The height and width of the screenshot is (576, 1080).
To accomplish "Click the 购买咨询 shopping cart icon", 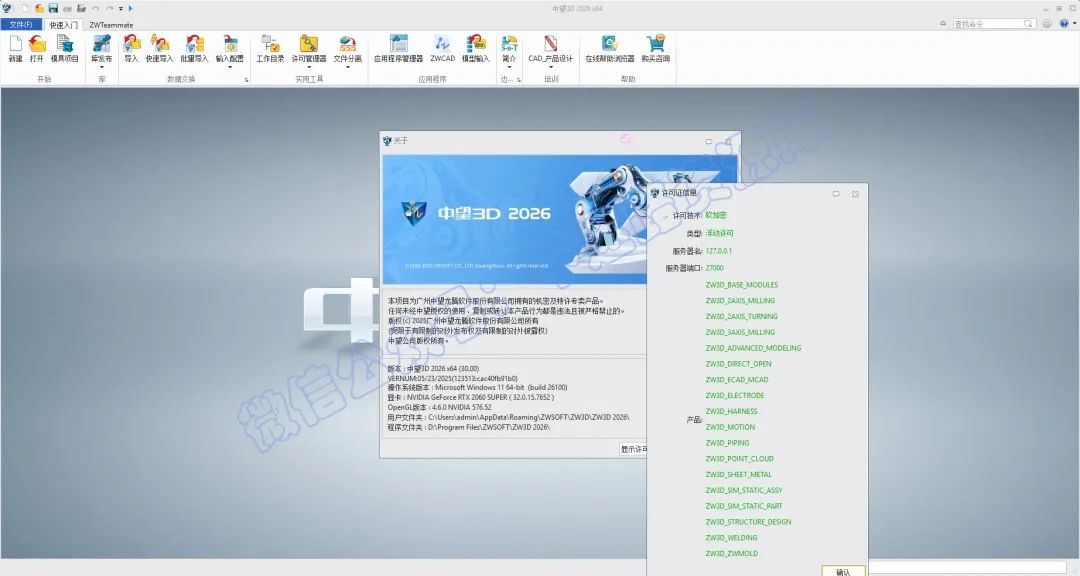I will (x=656, y=44).
